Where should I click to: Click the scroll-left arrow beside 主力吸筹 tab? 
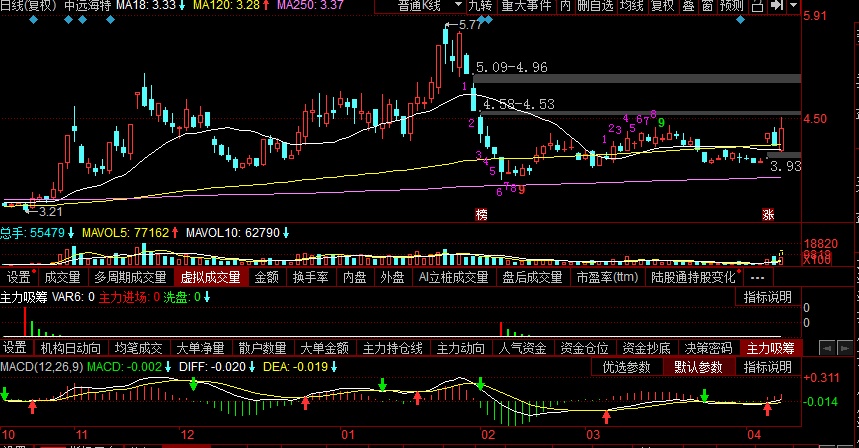pyautogui.click(x=826, y=349)
